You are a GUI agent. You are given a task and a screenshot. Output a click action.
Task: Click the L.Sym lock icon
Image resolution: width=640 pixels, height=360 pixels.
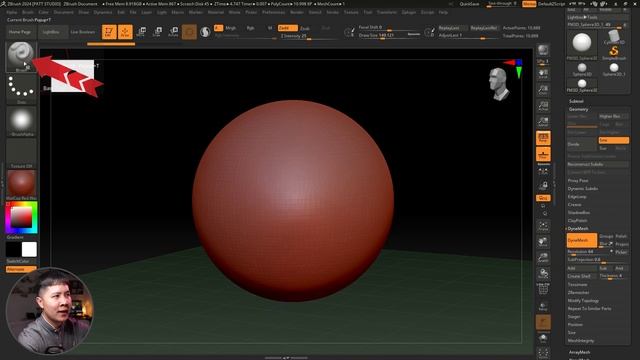coord(543,186)
